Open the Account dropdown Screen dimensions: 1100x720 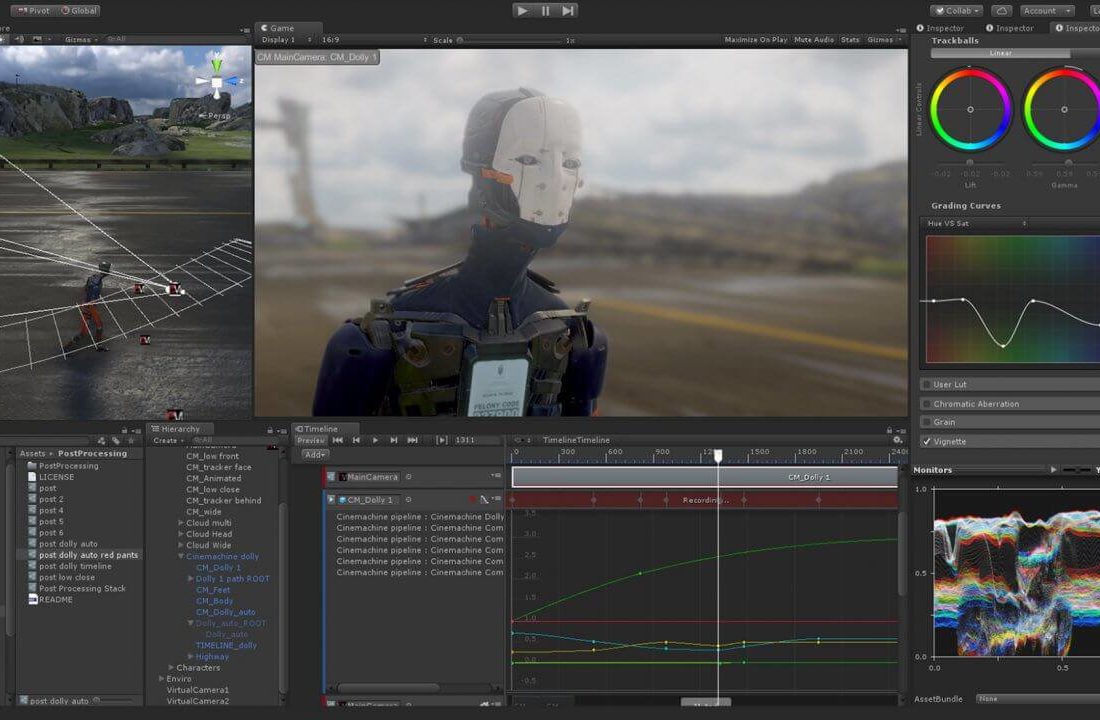click(1045, 11)
